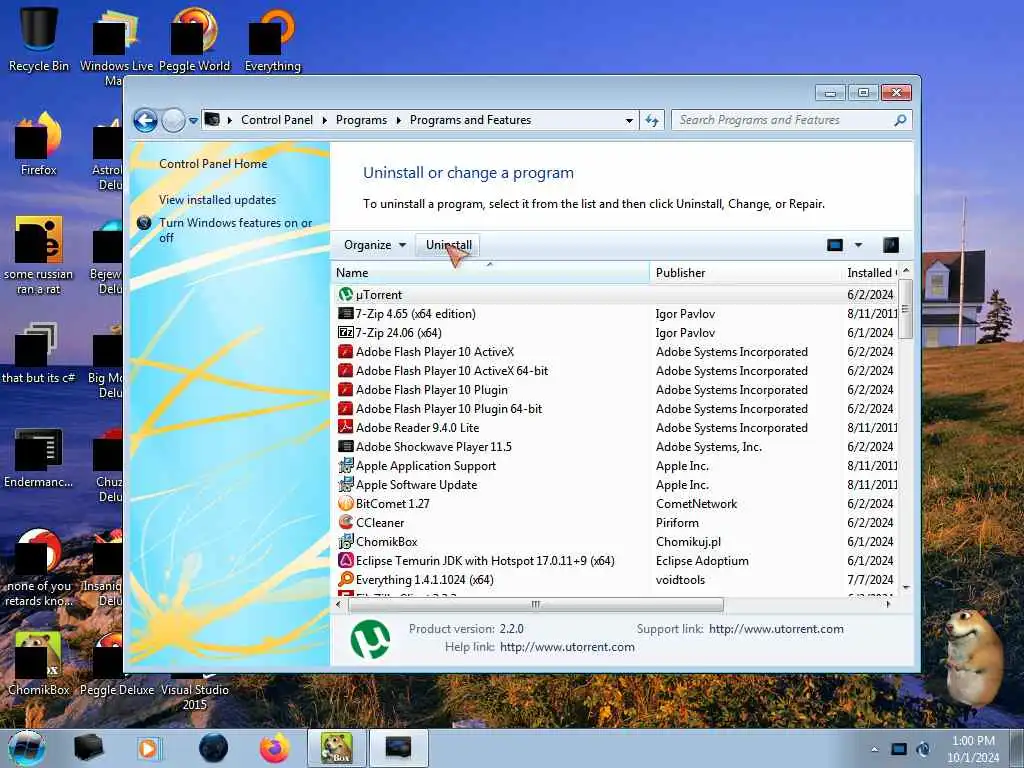1024x768 pixels.
Task: Click the Programs breadcrumb segment
Action: 361,120
